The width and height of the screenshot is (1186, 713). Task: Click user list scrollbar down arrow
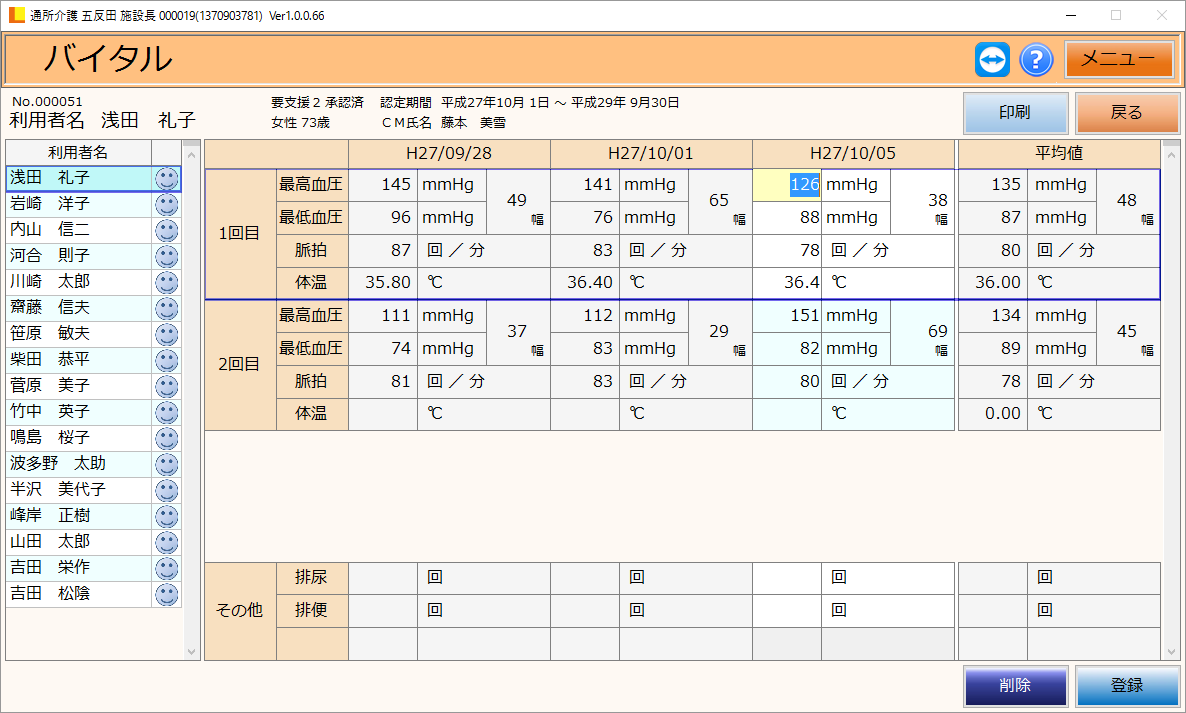point(191,651)
